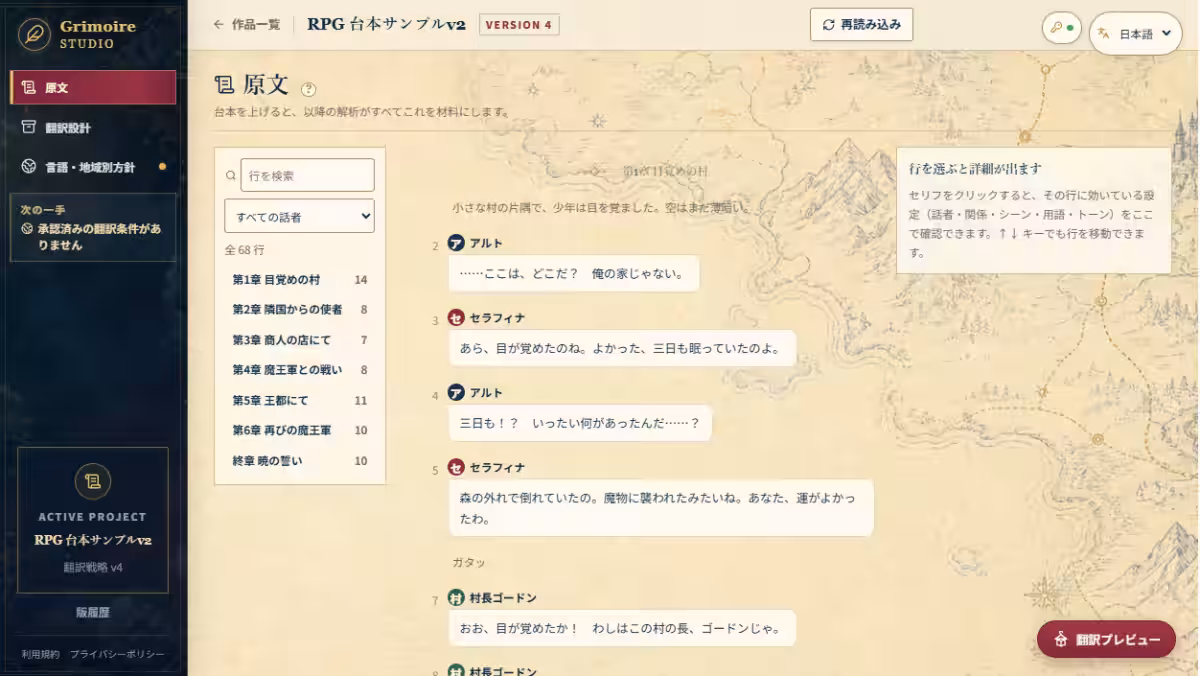Click セラフィナ avatar icon on line 5
Screen dimensions: 1200x676
point(456,467)
